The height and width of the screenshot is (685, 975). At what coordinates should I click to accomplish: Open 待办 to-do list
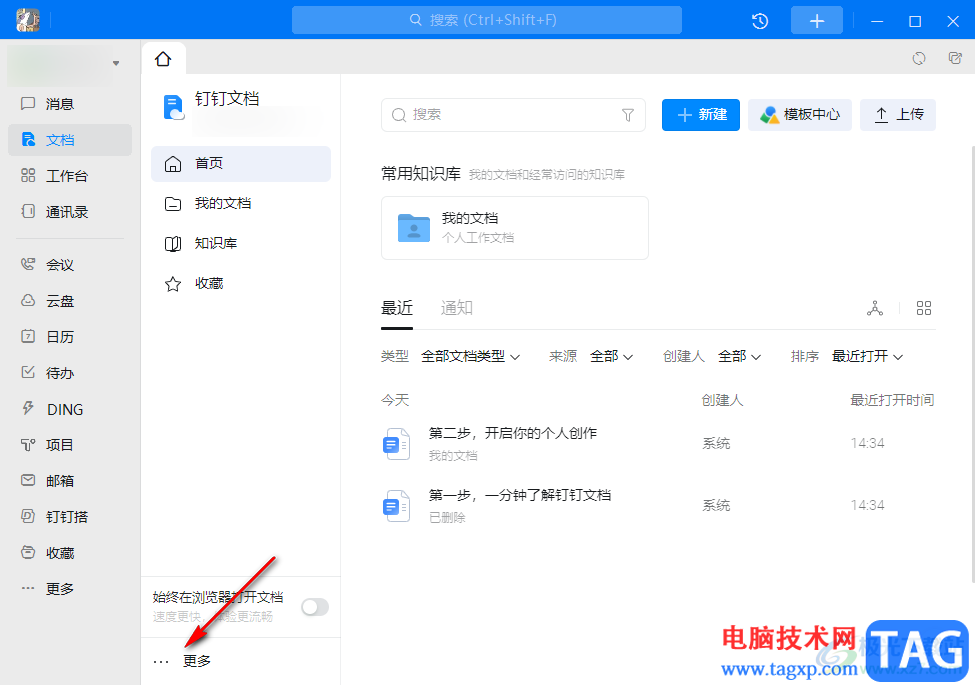[x=70, y=373]
